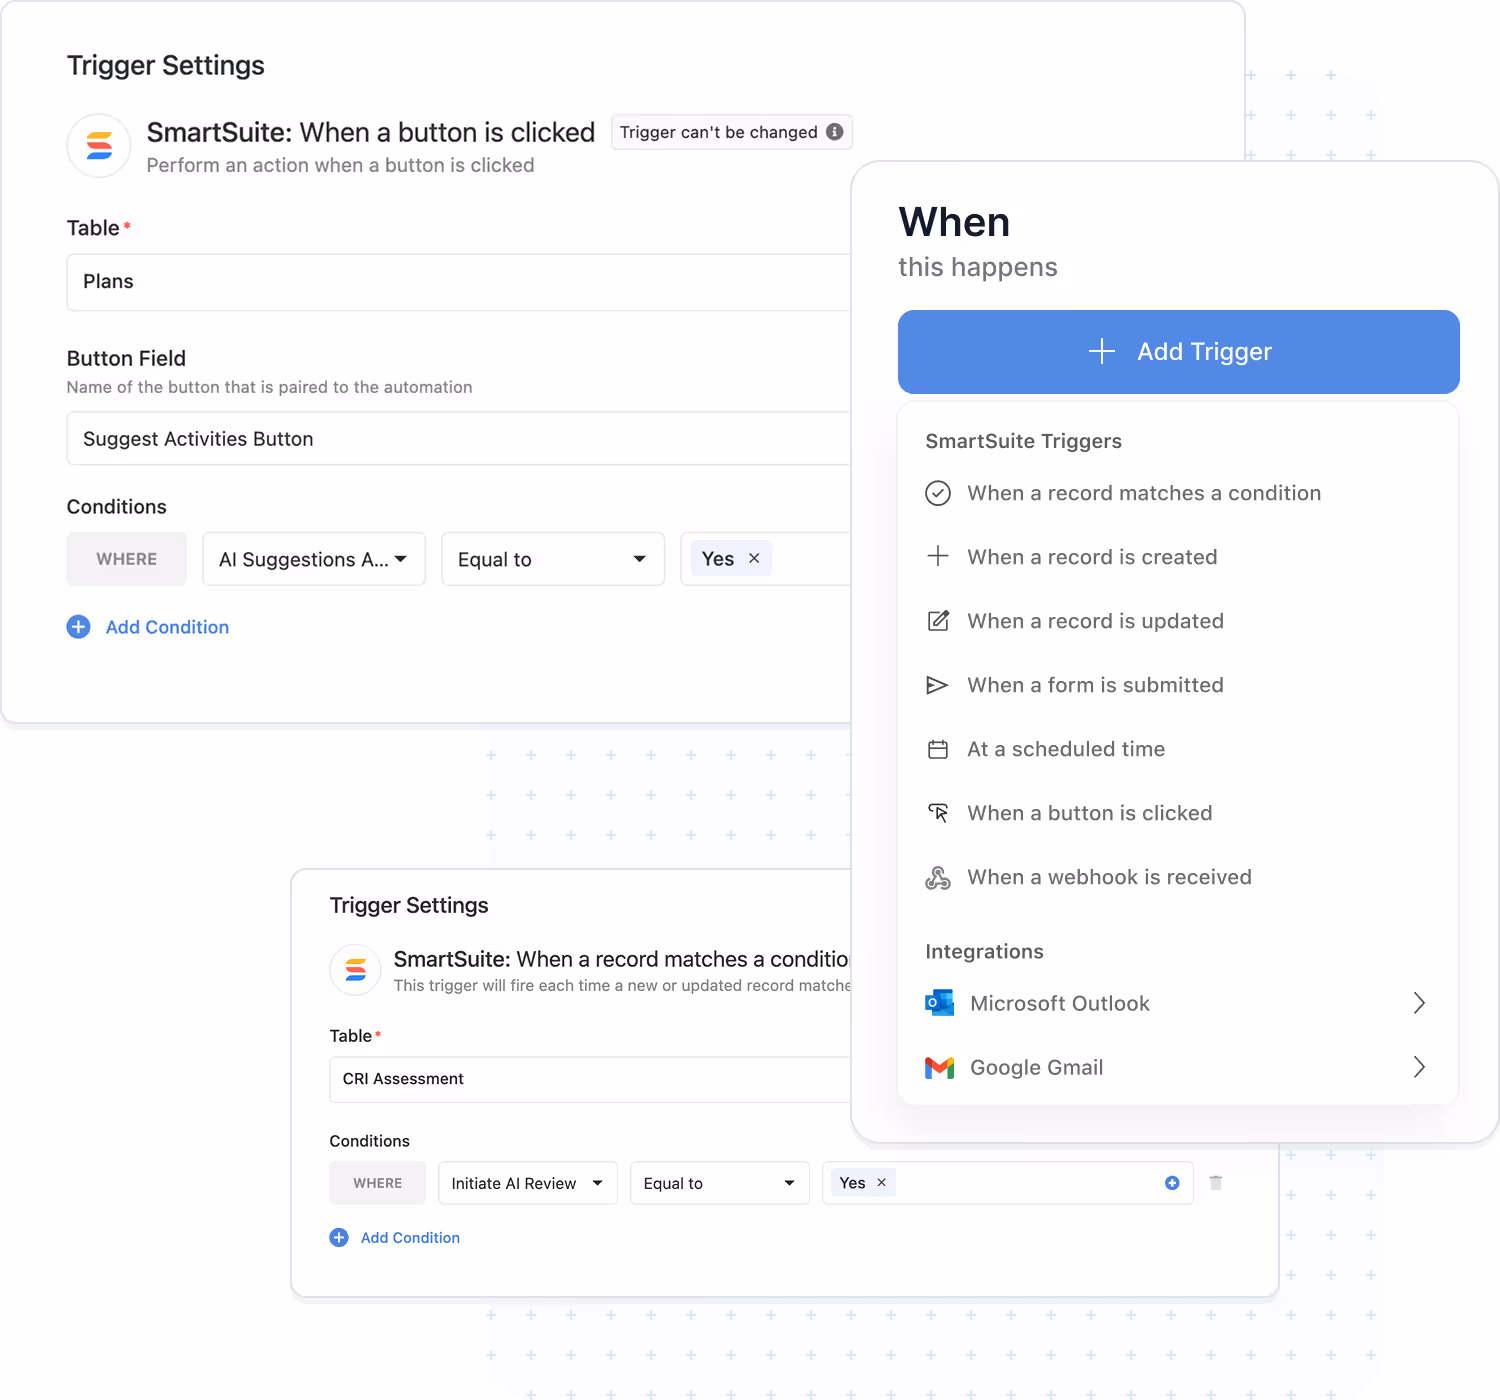Expand the Microsoft Outlook integration chevron
The width and height of the screenshot is (1500, 1400).
pos(1419,1003)
